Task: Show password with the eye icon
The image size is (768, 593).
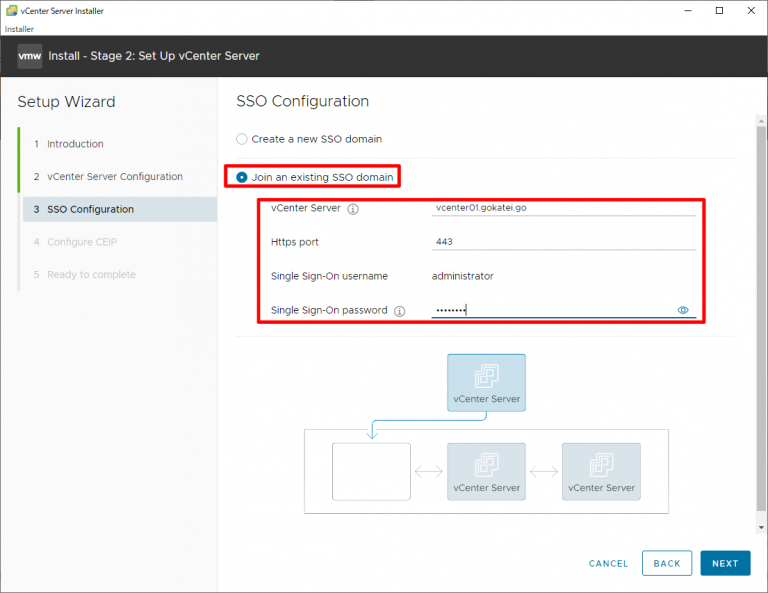Action: point(684,310)
